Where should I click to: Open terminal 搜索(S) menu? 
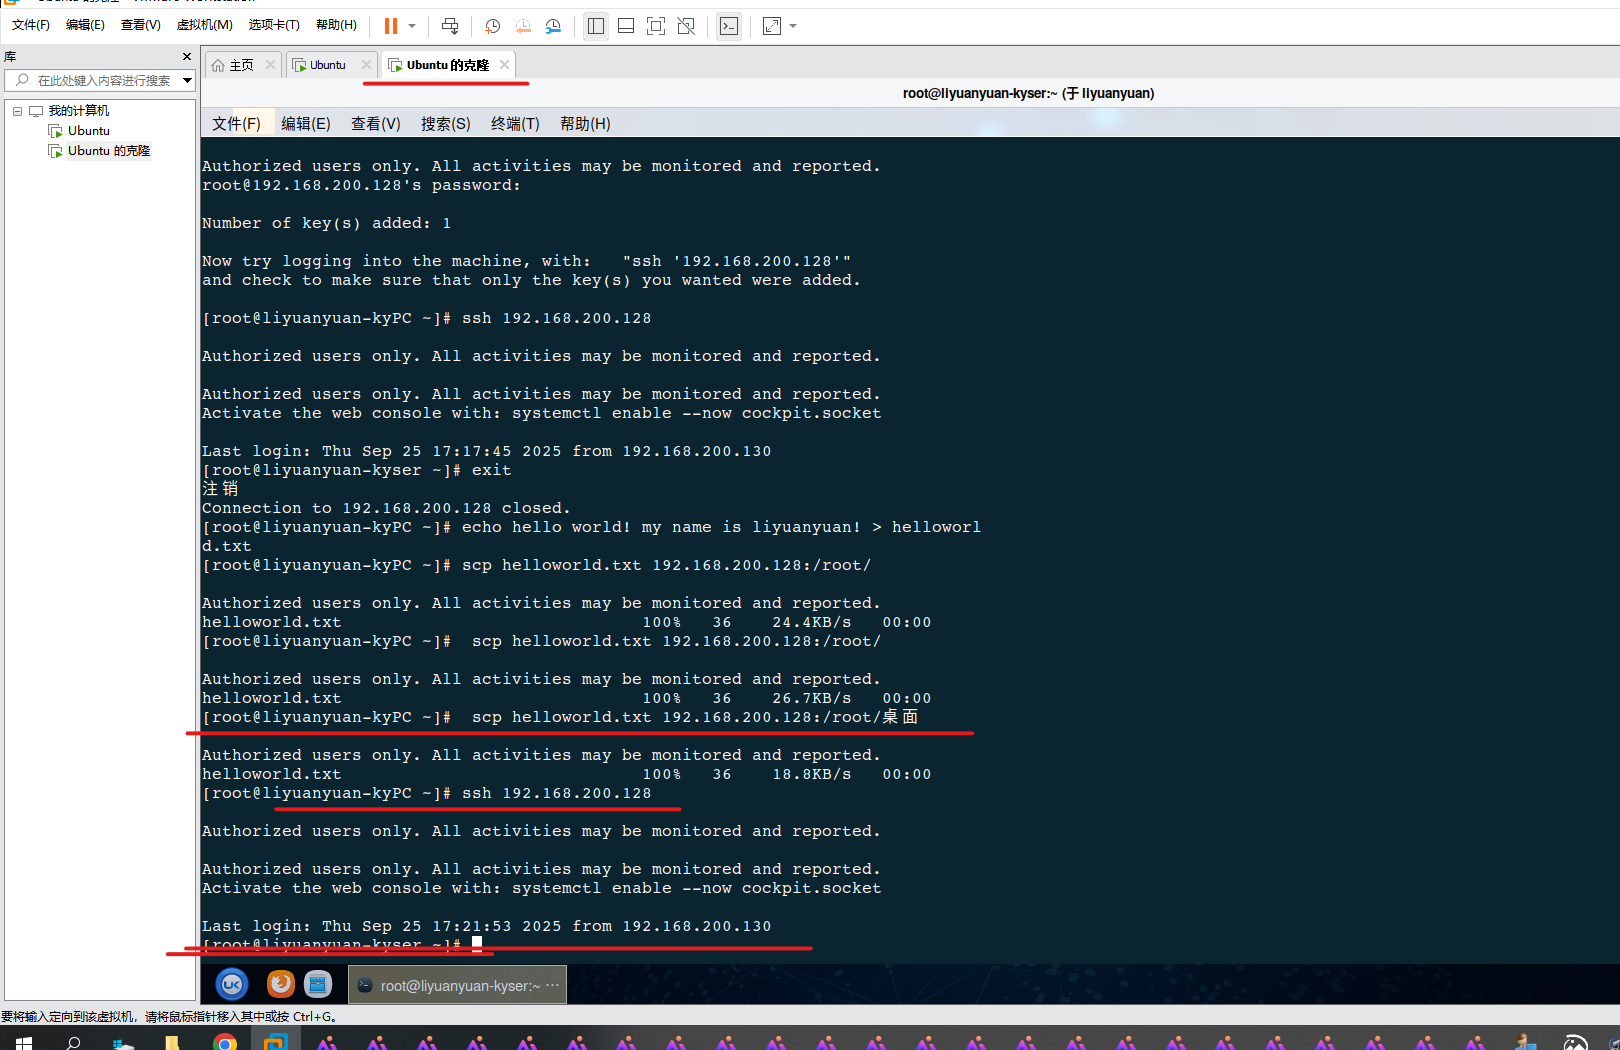pyautogui.click(x=445, y=124)
